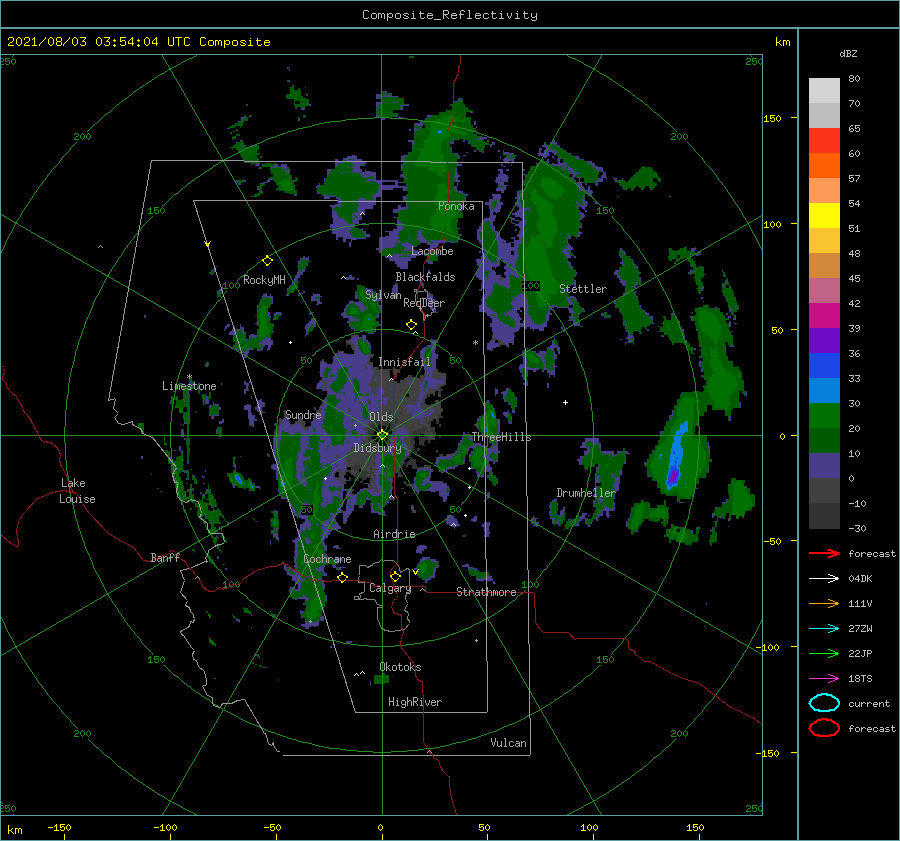Viewport: 900px width, 841px height.
Task: Click the Sylvan label
Action: pos(383,295)
